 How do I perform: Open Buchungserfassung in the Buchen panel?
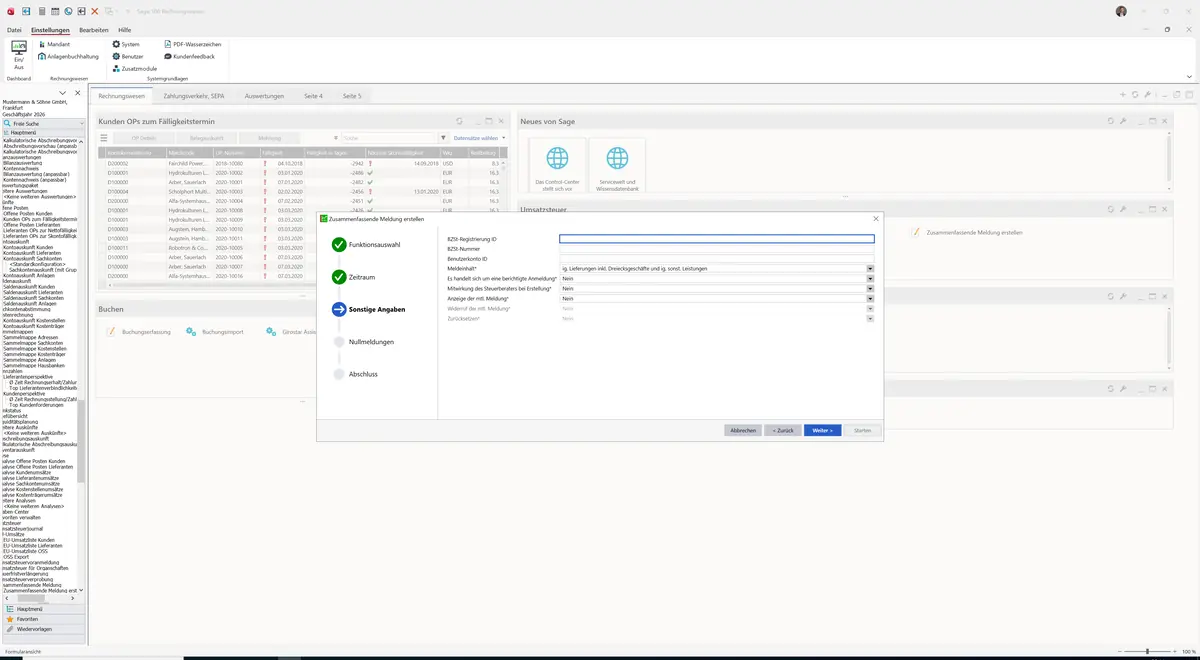tap(139, 331)
